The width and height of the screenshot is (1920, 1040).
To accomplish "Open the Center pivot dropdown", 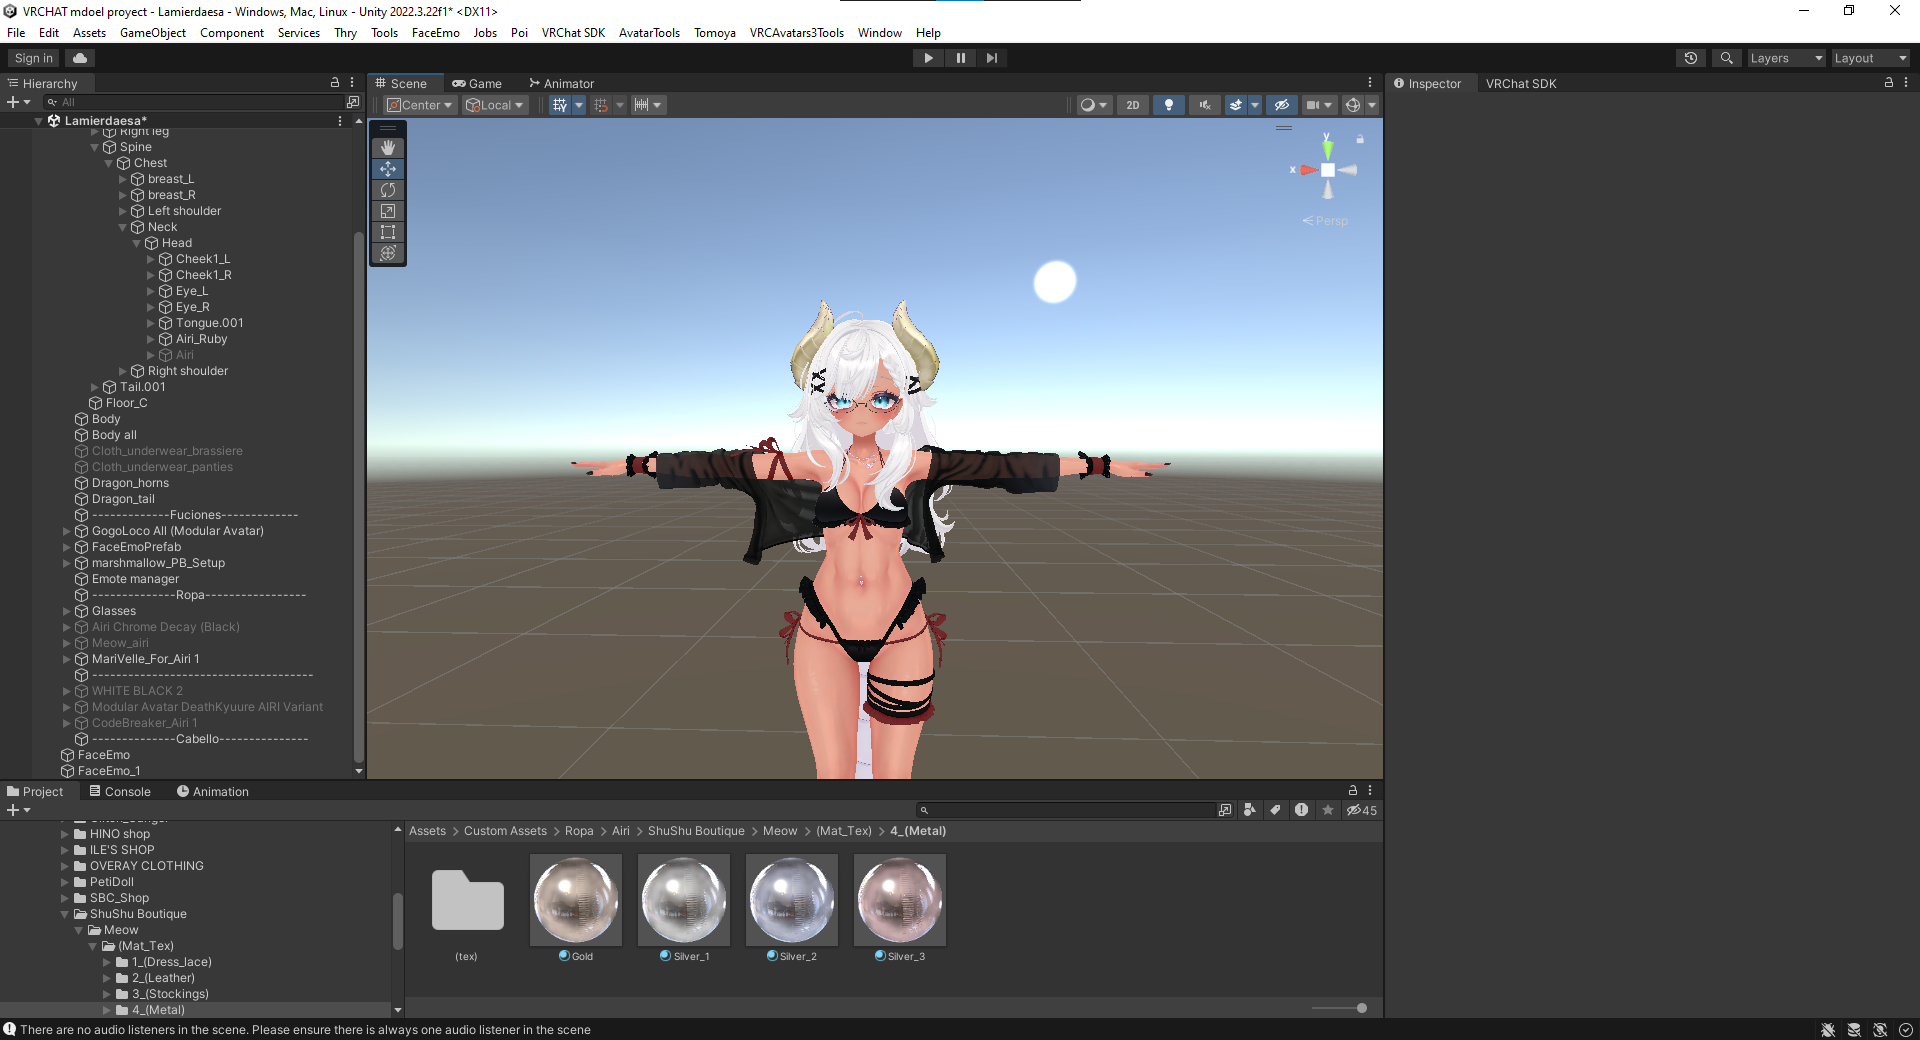I will (421, 105).
